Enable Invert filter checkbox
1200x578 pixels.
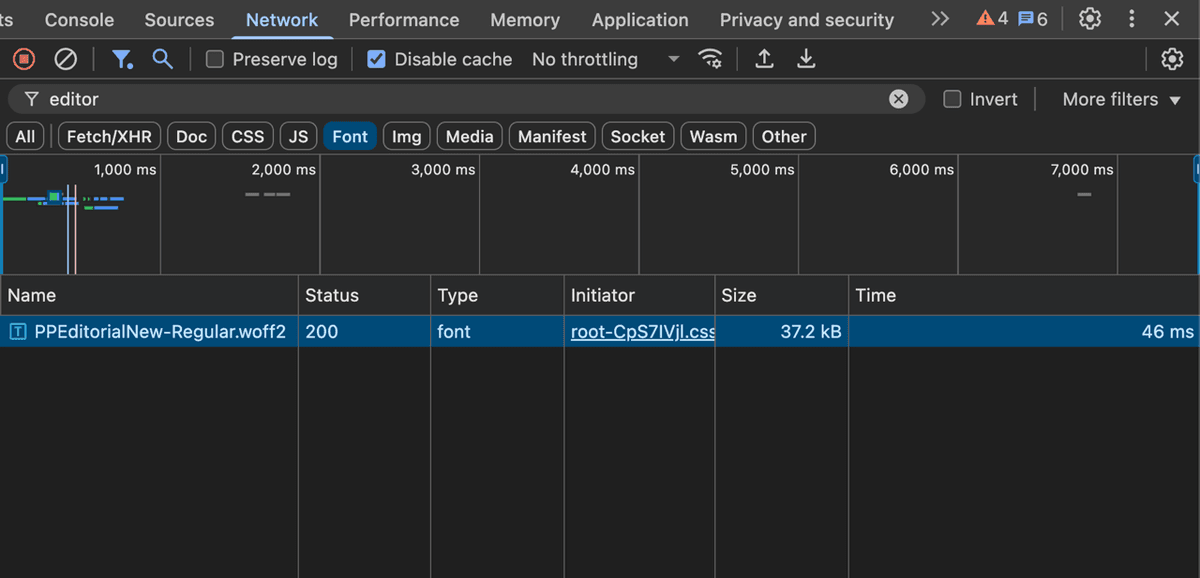click(953, 99)
